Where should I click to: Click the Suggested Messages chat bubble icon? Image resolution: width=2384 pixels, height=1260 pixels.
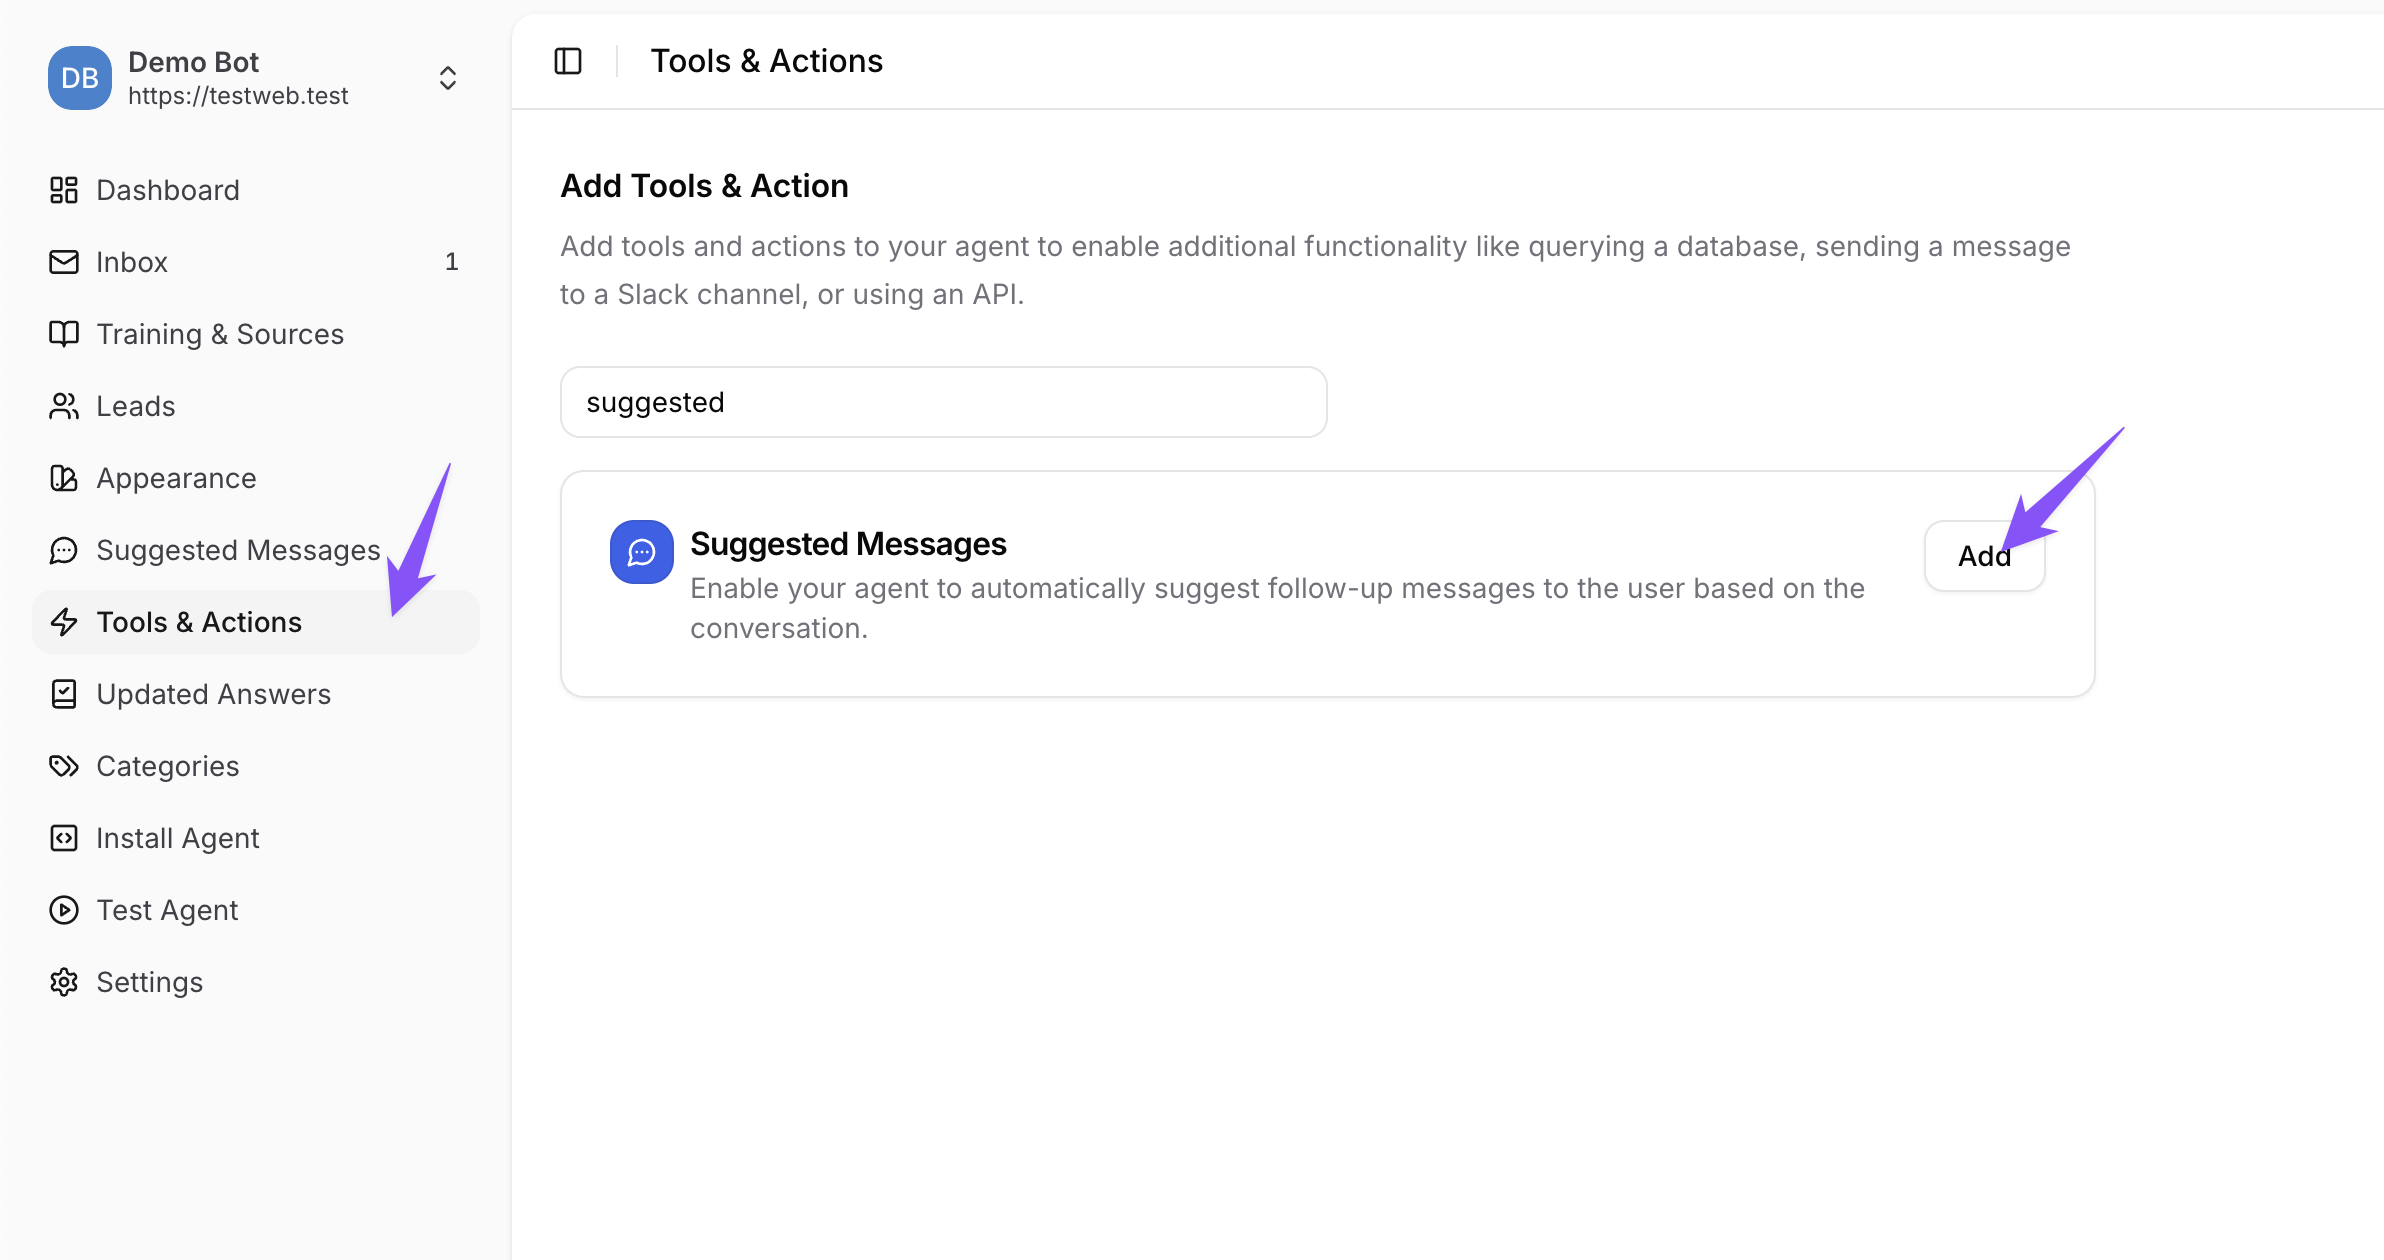click(x=64, y=550)
